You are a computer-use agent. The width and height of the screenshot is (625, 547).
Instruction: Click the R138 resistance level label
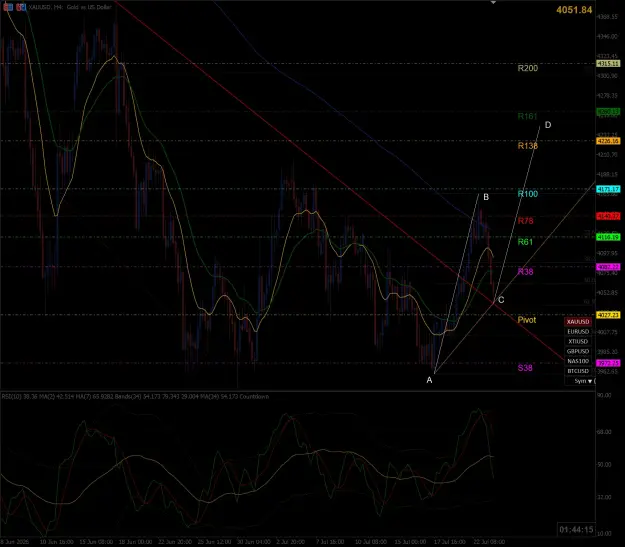click(x=528, y=146)
